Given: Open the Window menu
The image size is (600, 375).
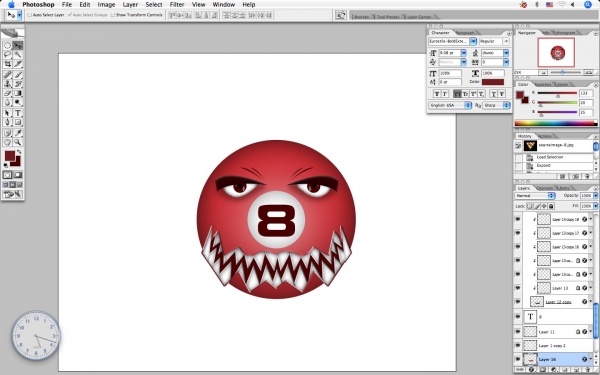Looking at the screenshot, I should click(x=223, y=5).
